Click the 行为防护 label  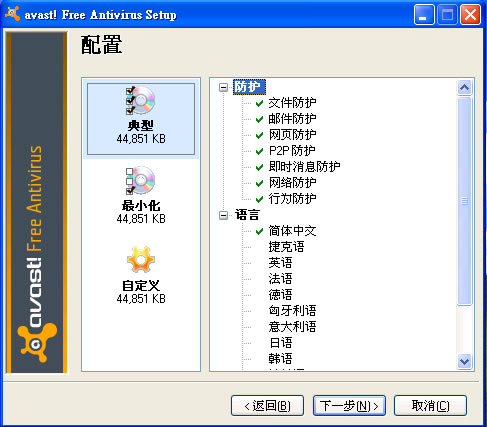tap(292, 199)
